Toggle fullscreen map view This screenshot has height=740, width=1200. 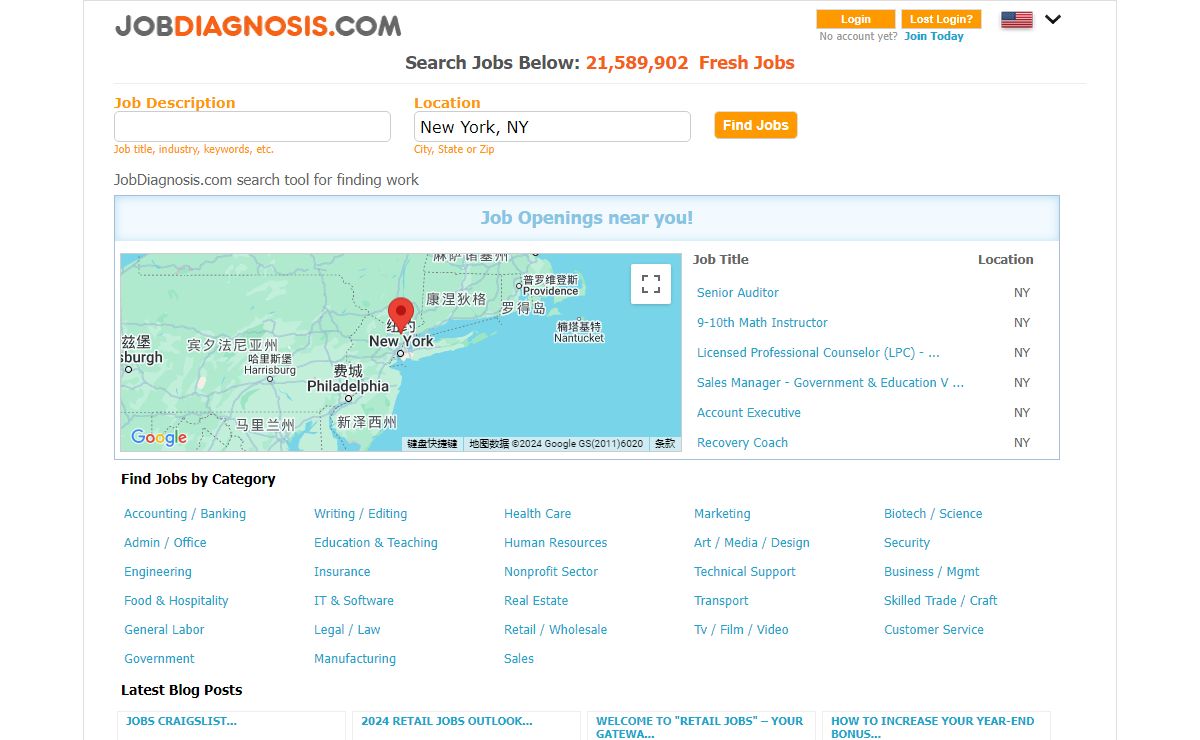(650, 284)
